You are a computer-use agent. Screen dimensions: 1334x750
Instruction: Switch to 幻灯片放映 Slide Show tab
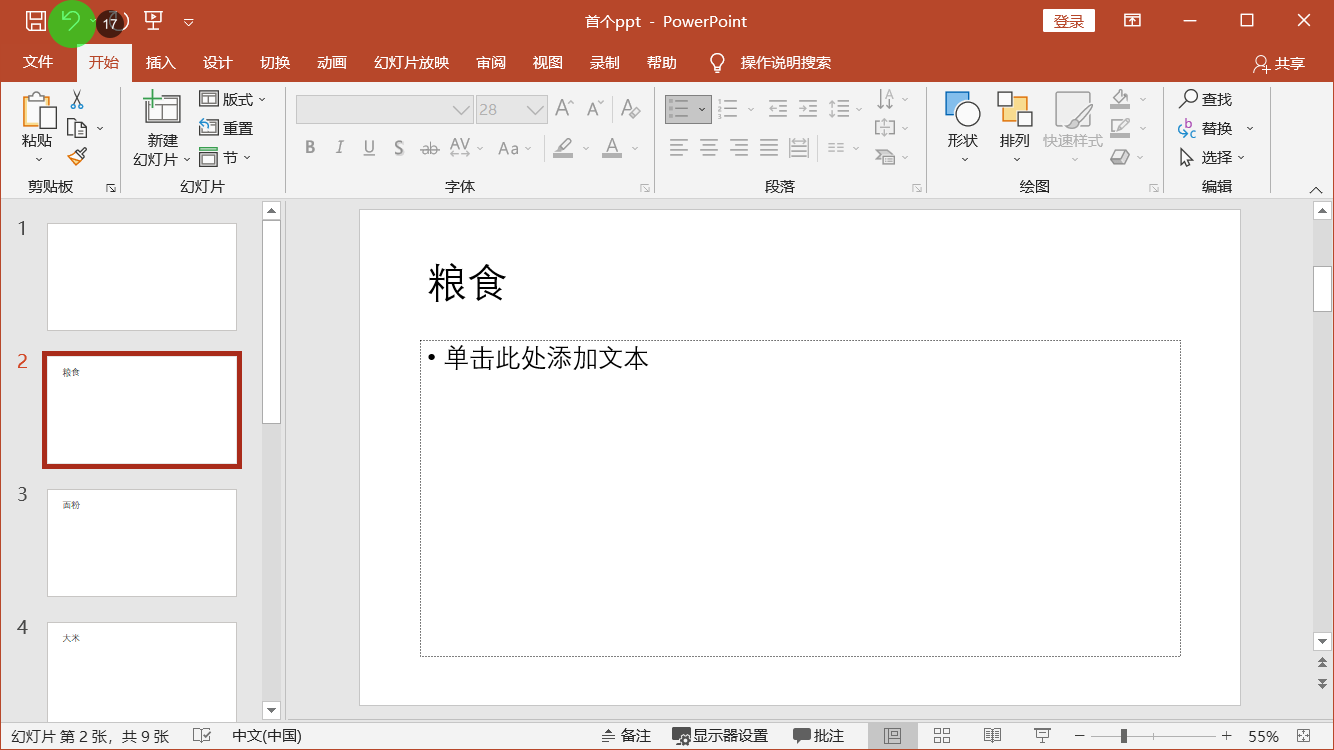tap(412, 62)
